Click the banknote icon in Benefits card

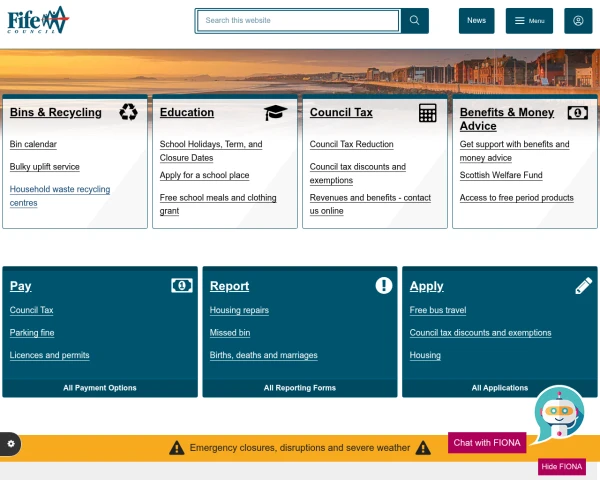577,113
